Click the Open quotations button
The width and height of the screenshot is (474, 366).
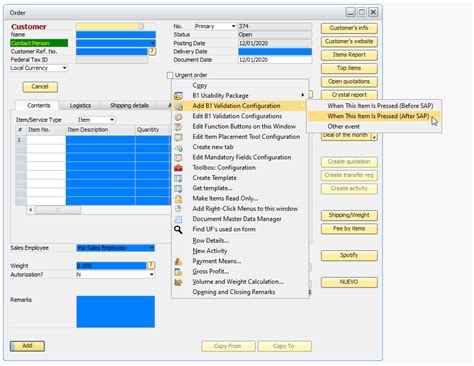[349, 82]
